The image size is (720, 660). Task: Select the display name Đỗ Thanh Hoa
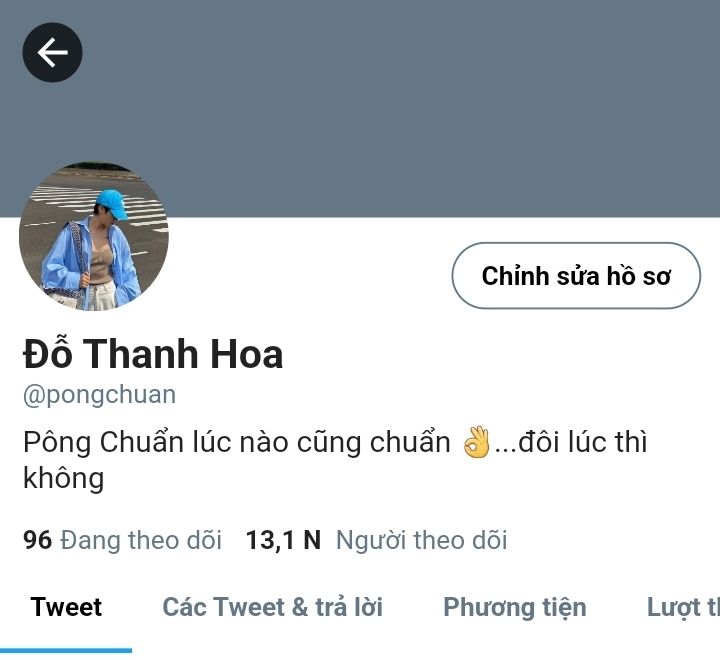point(153,354)
